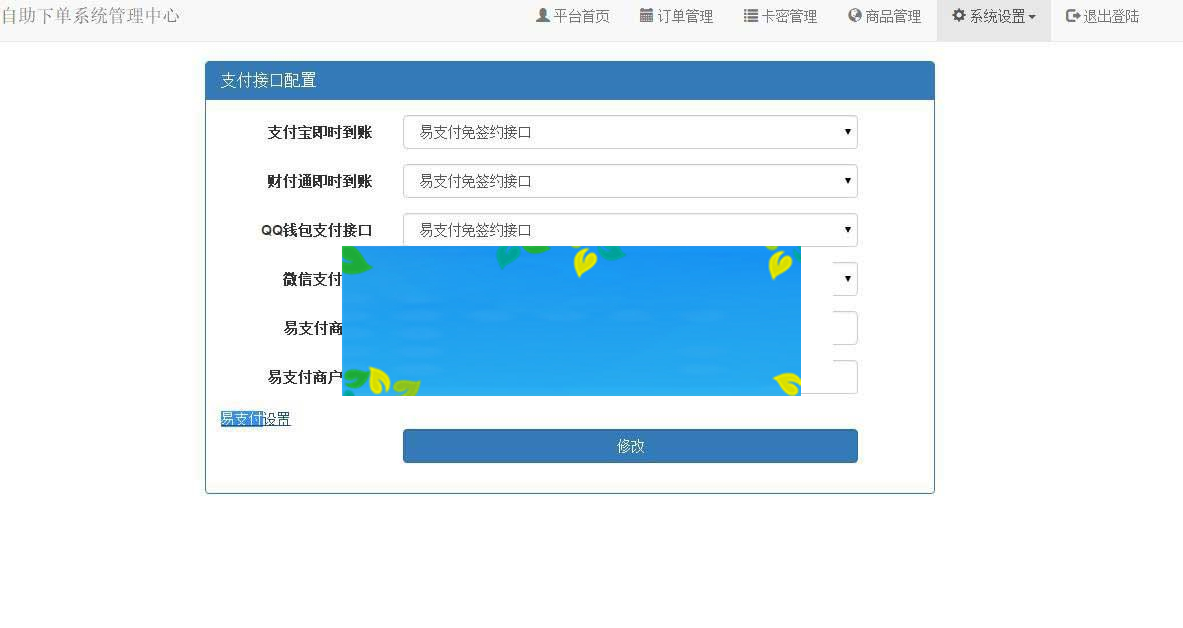Expand the 系统设置 menu

click(x=996, y=15)
